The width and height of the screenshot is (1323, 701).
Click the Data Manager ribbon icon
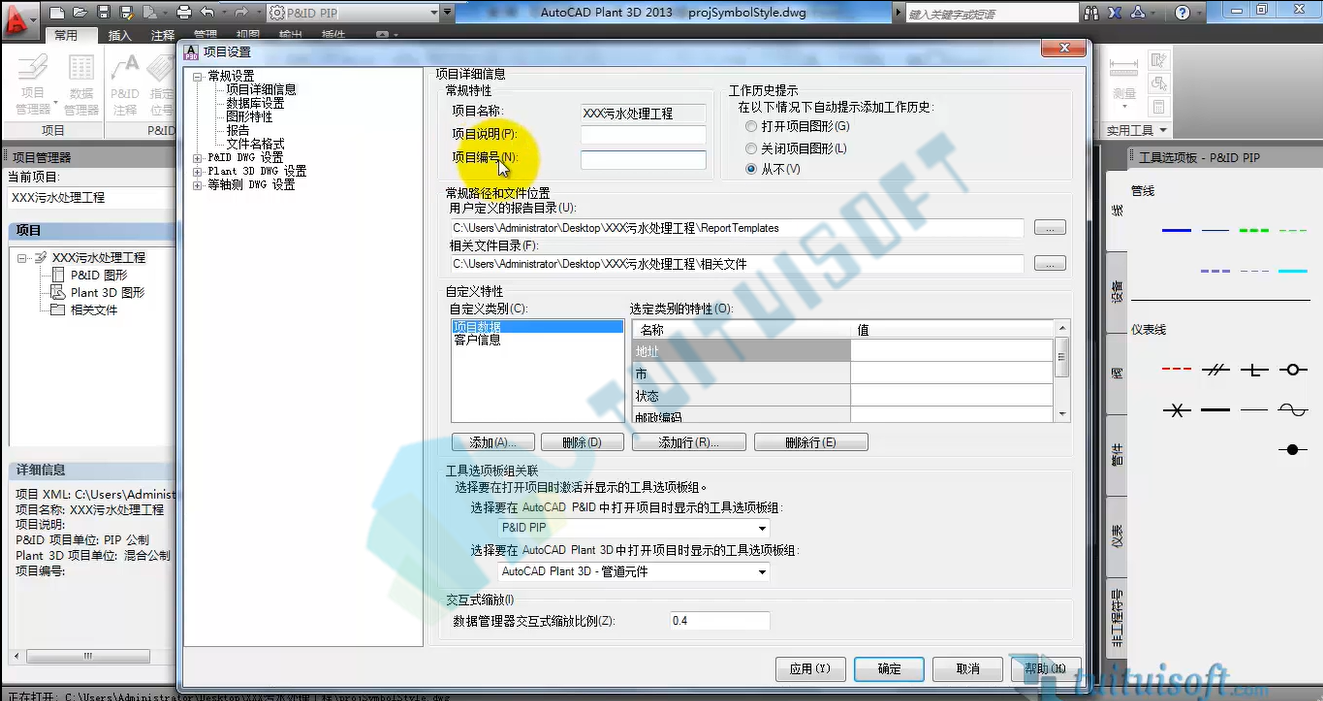pyautogui.click(x=81, y=85)
